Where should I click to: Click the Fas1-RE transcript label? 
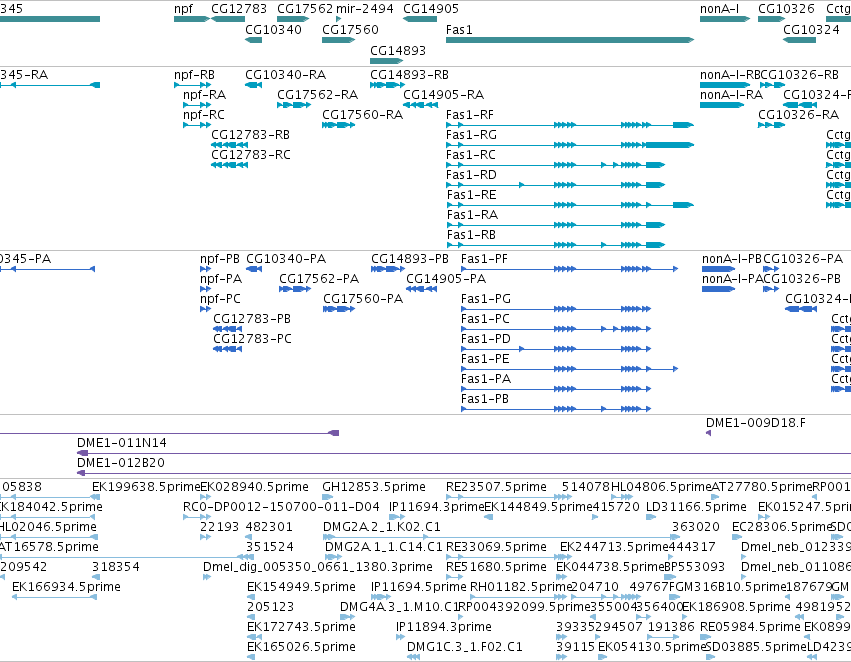471,195
